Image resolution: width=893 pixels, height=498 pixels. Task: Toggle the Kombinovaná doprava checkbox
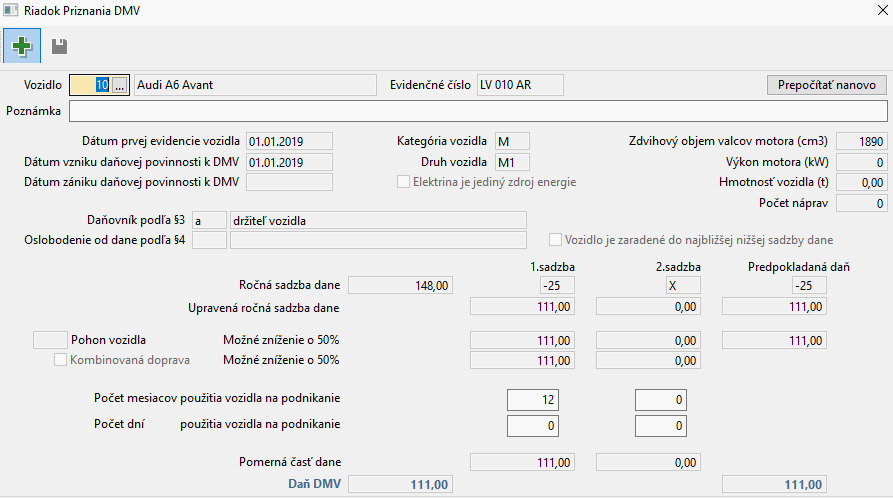pyautogui.click(x=60, y=360)
